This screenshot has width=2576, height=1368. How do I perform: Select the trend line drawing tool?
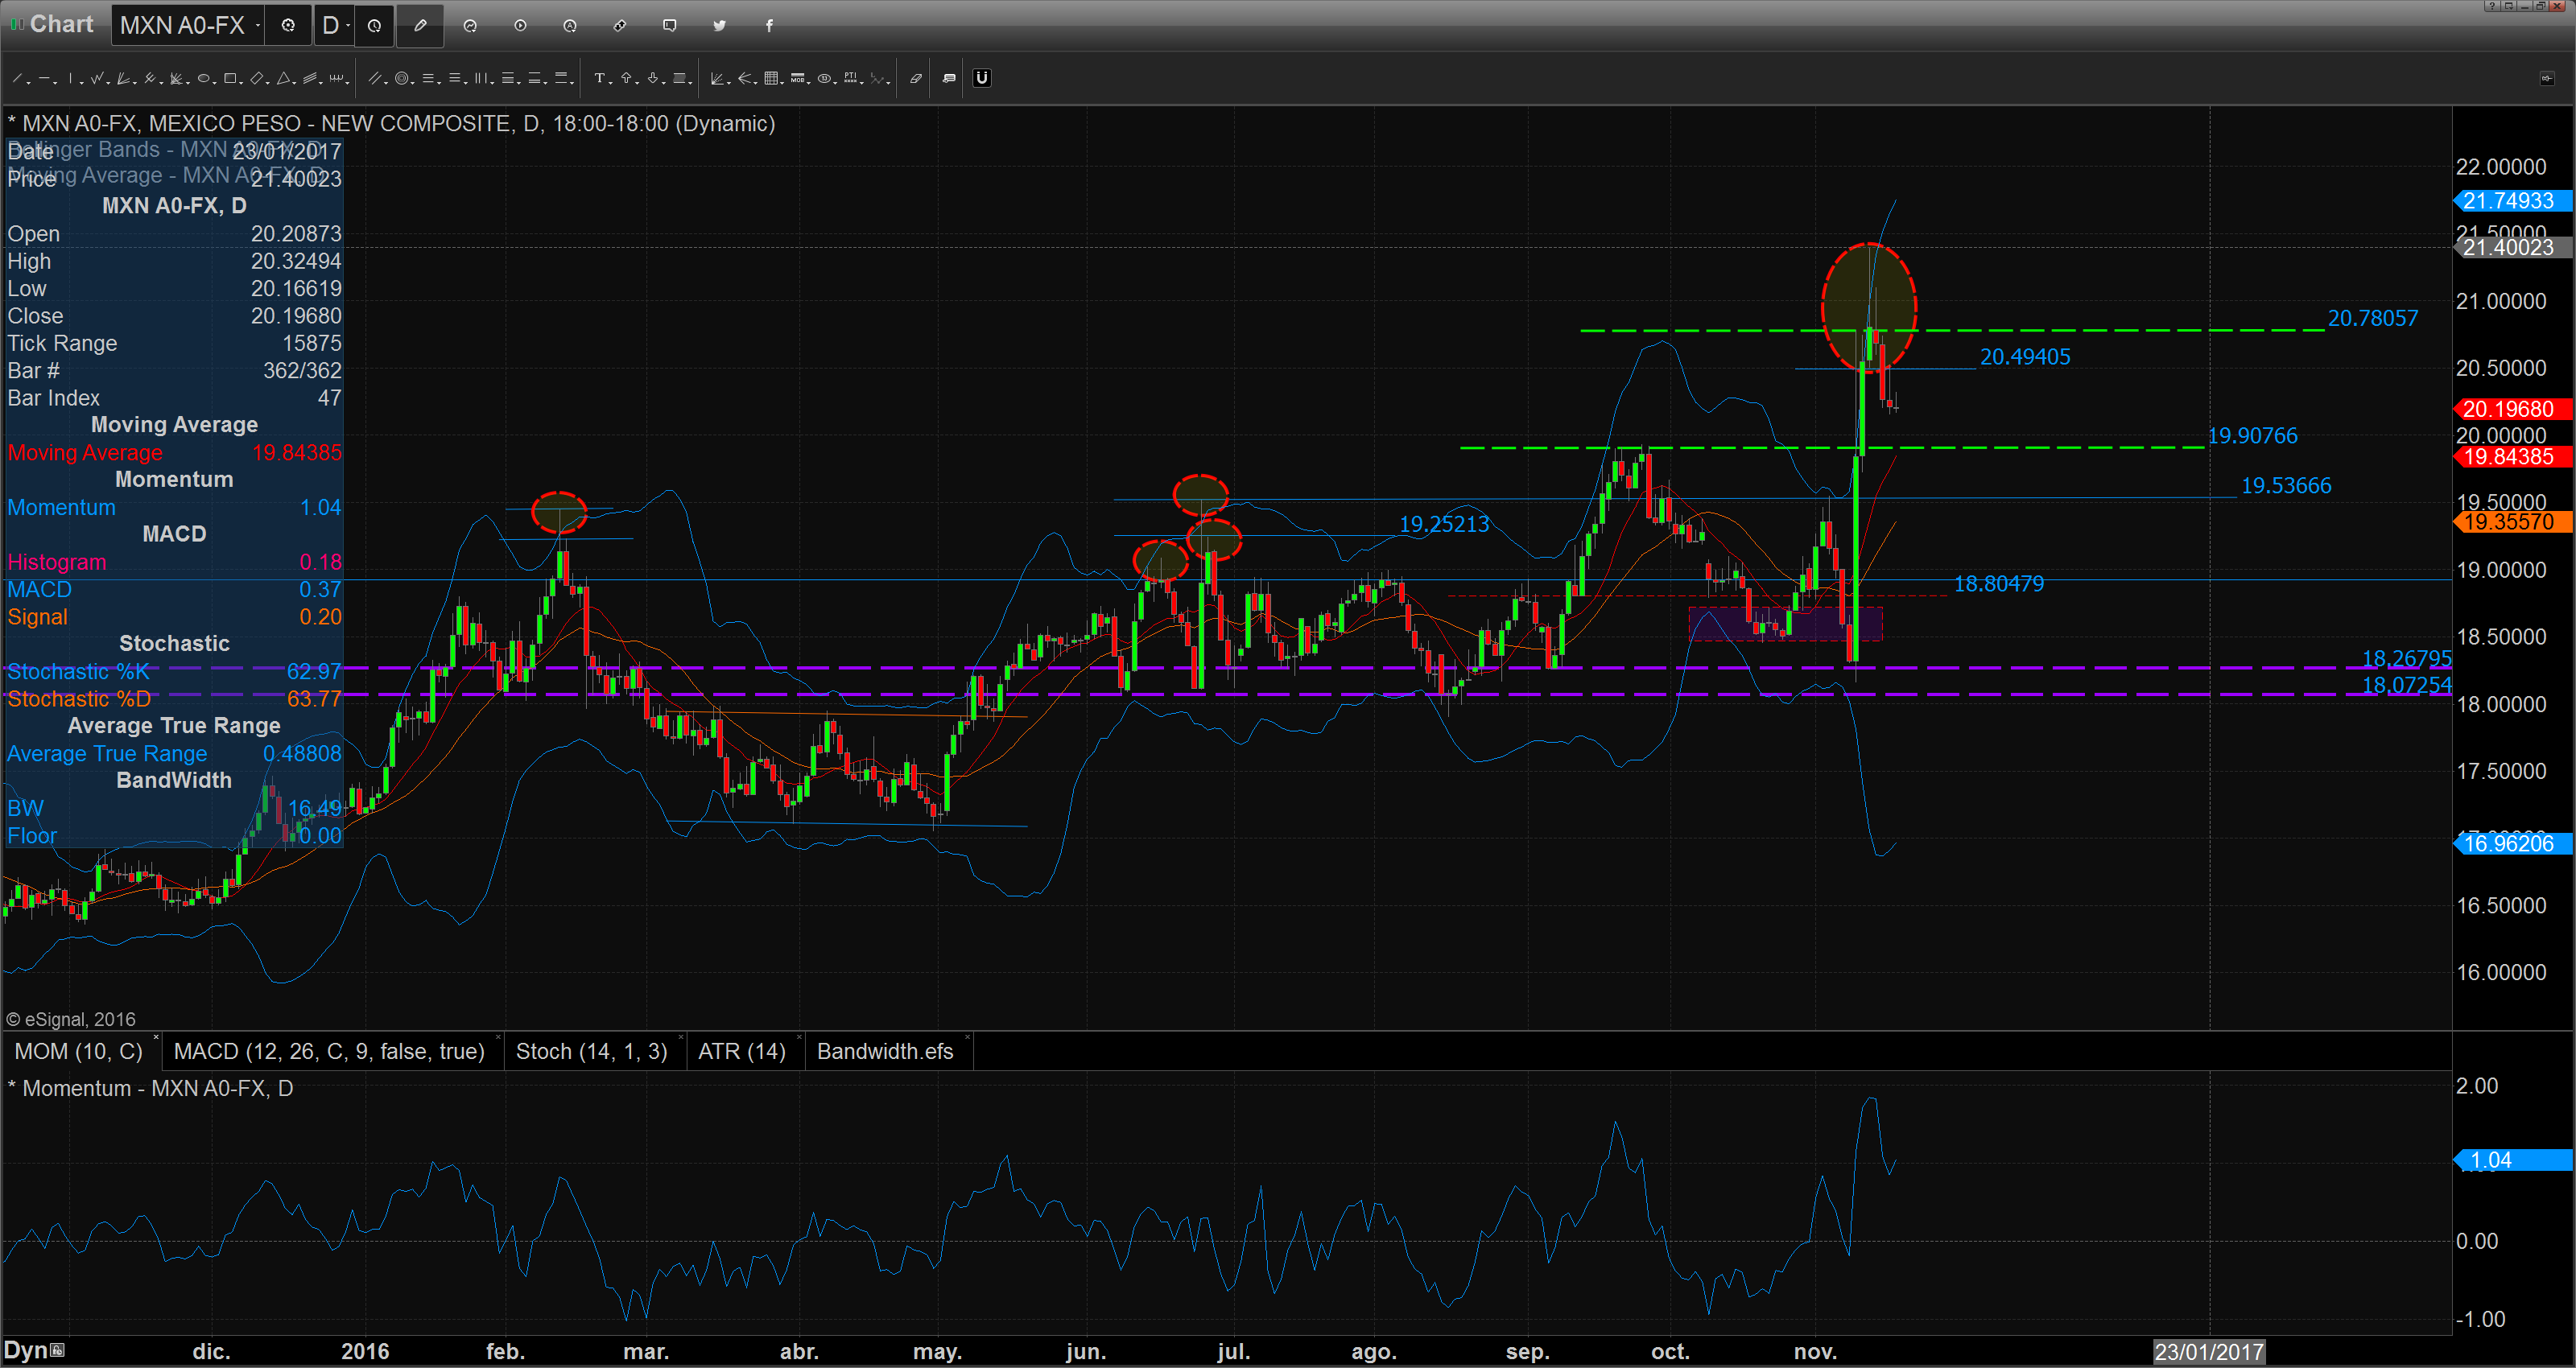tap(17, 78)
